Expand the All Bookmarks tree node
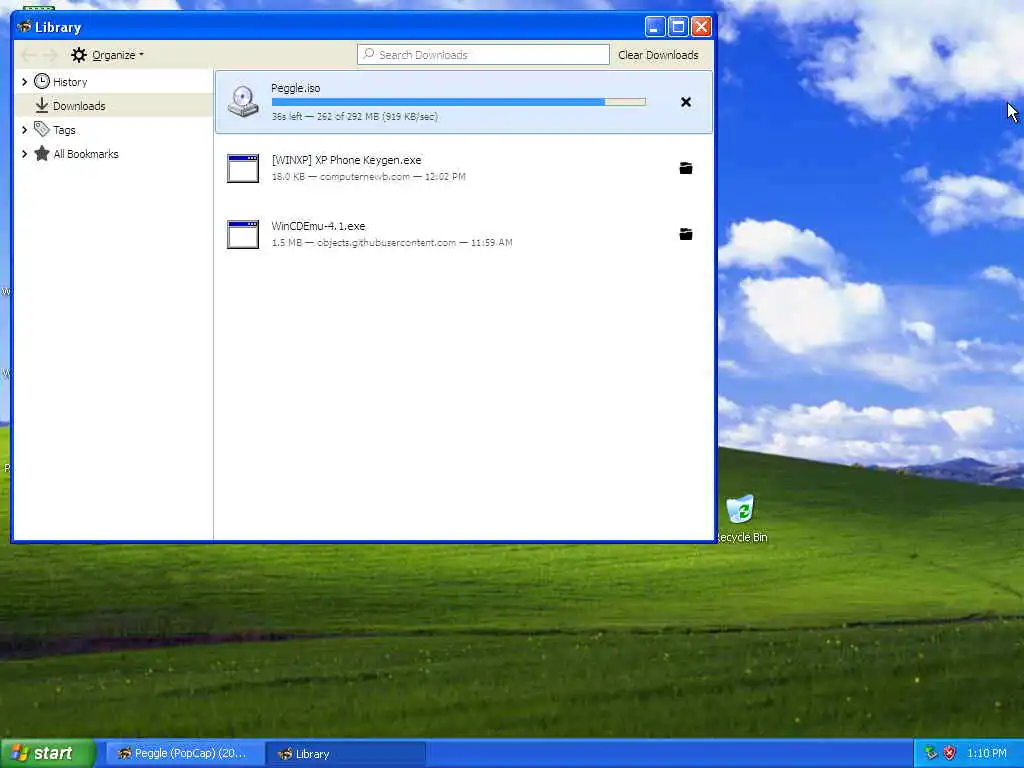This screenshot has height=768, width=1024. point(25,154)
